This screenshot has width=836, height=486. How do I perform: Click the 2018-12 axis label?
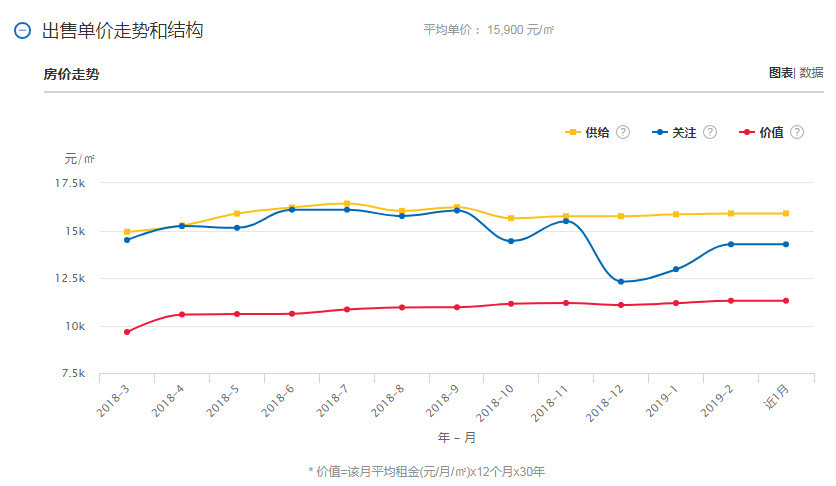pyautogui.click(x=604, y=403)
